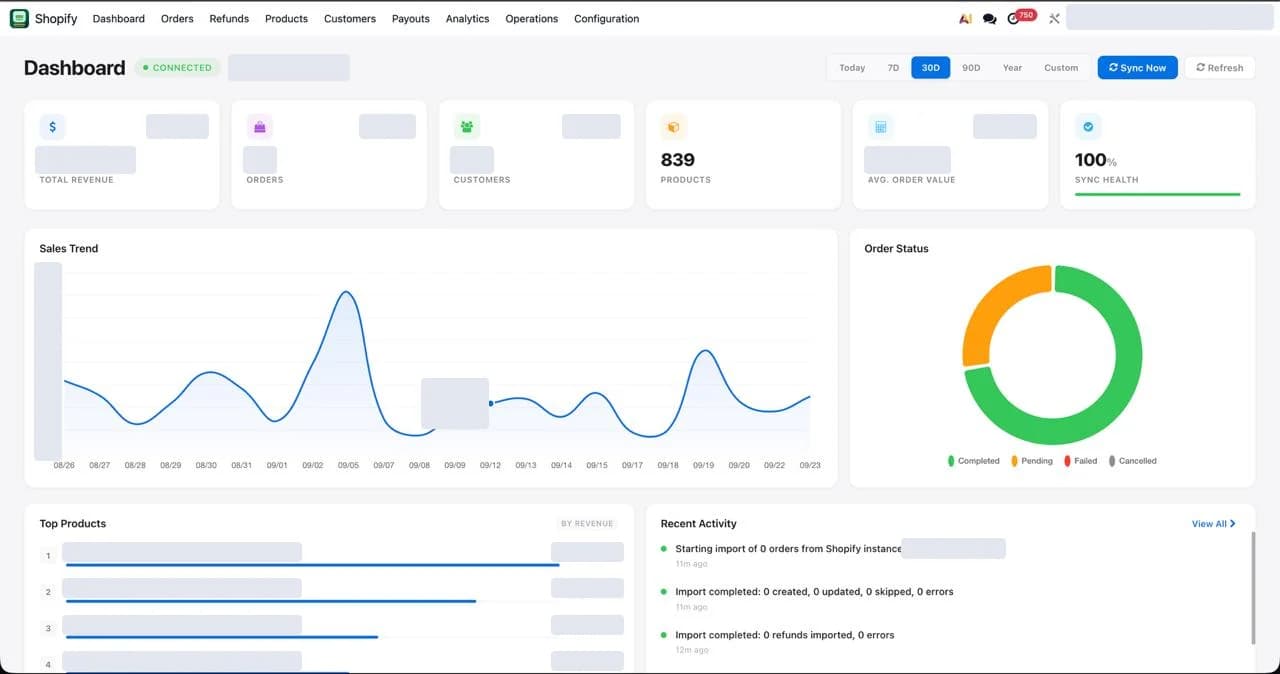Toggle Failed in chart legend

coord(1080,461)
